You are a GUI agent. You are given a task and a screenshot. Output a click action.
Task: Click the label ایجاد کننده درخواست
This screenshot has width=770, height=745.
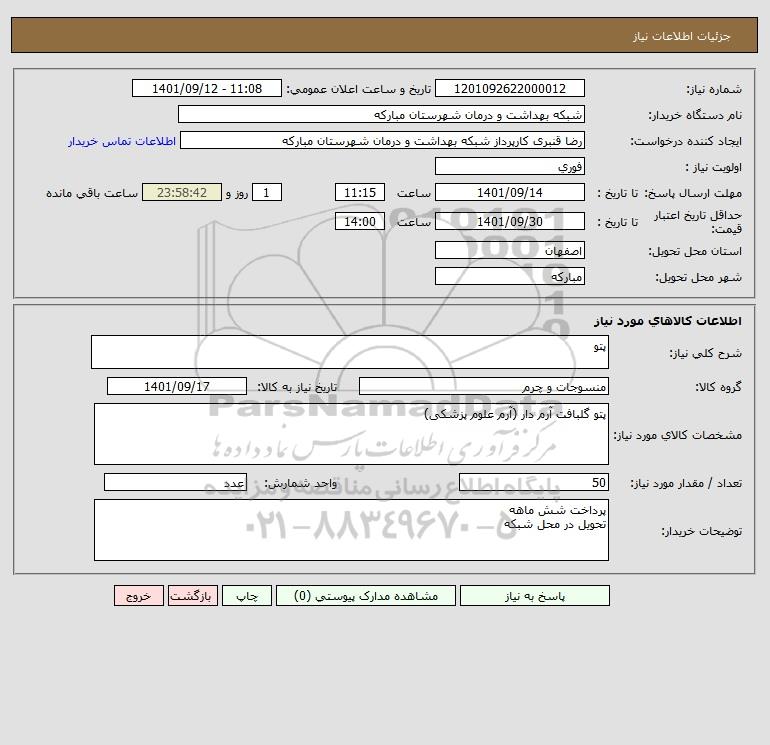686,141
